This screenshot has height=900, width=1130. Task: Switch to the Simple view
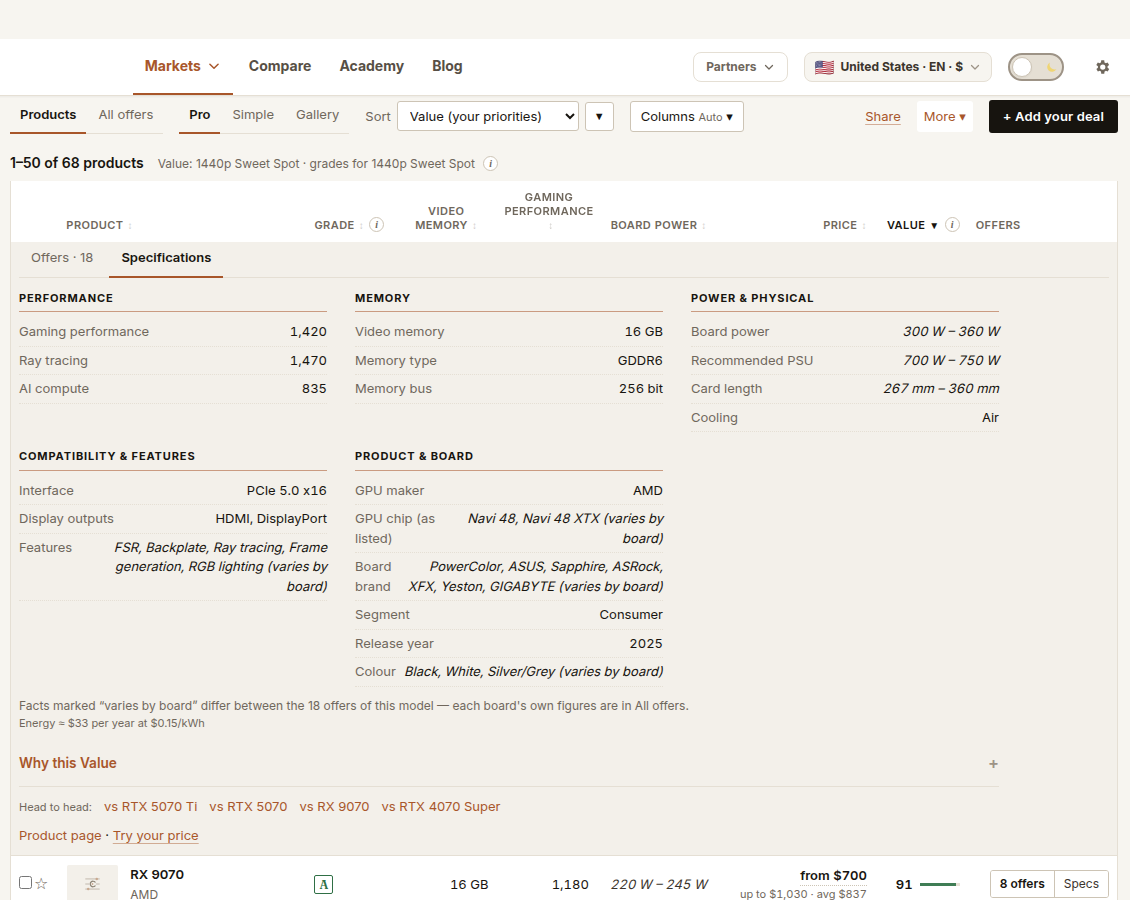(253, 115)
